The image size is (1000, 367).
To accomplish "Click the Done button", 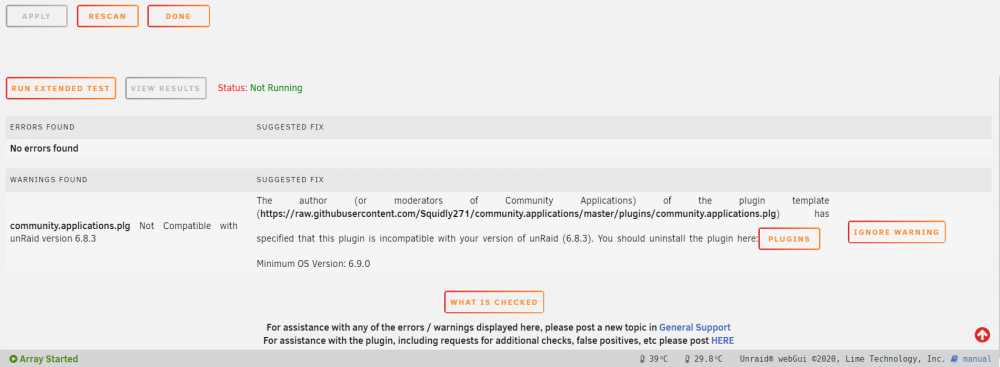I will [x=178, y=17].
